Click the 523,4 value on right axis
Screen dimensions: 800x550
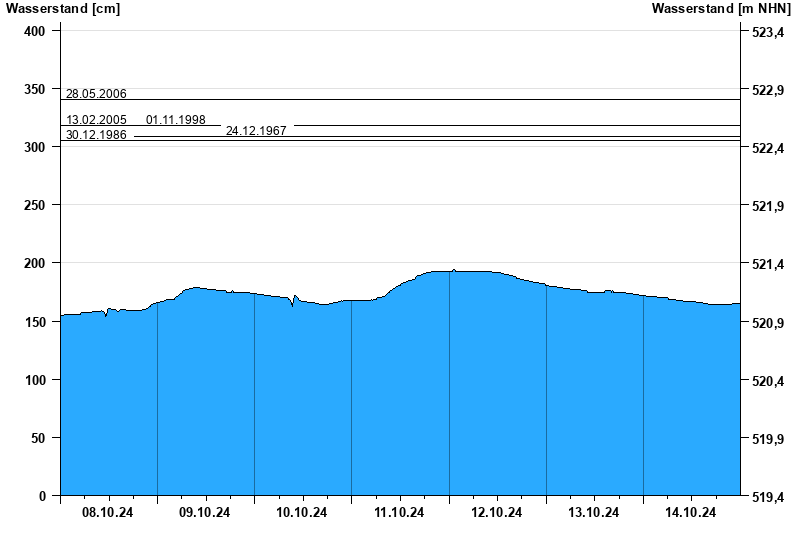pos(766,33)
